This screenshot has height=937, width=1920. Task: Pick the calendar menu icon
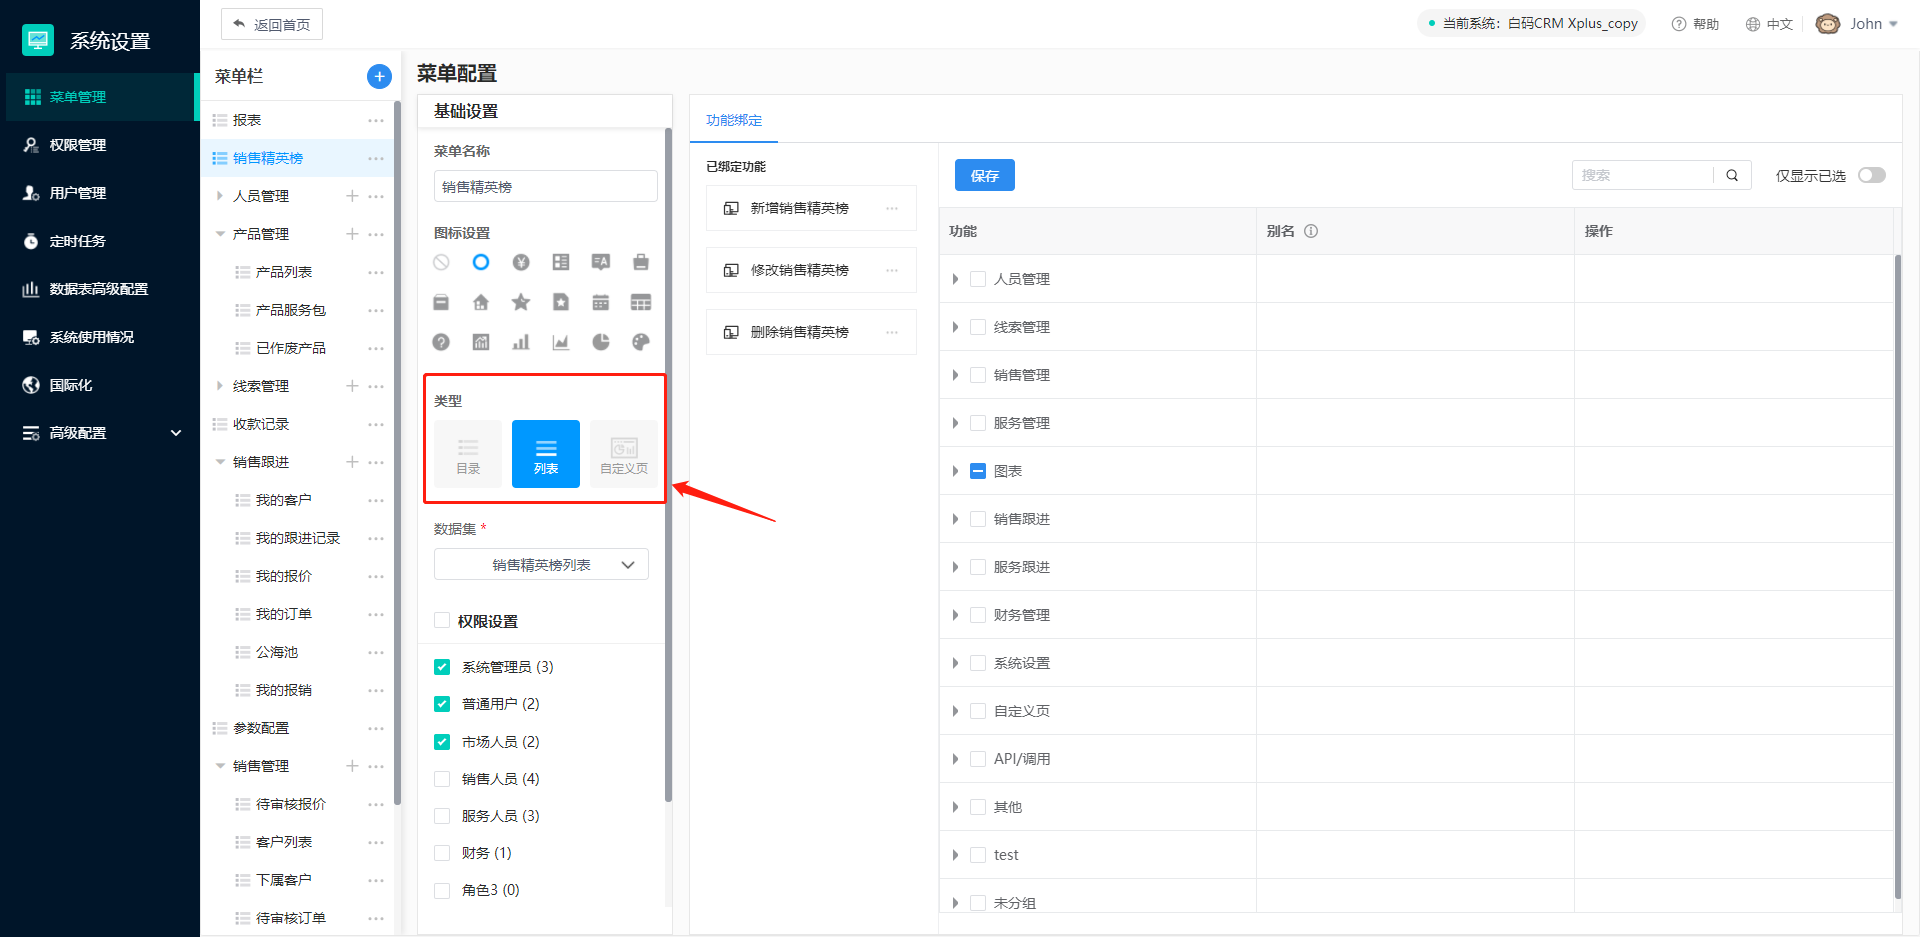tap(601, 302)
